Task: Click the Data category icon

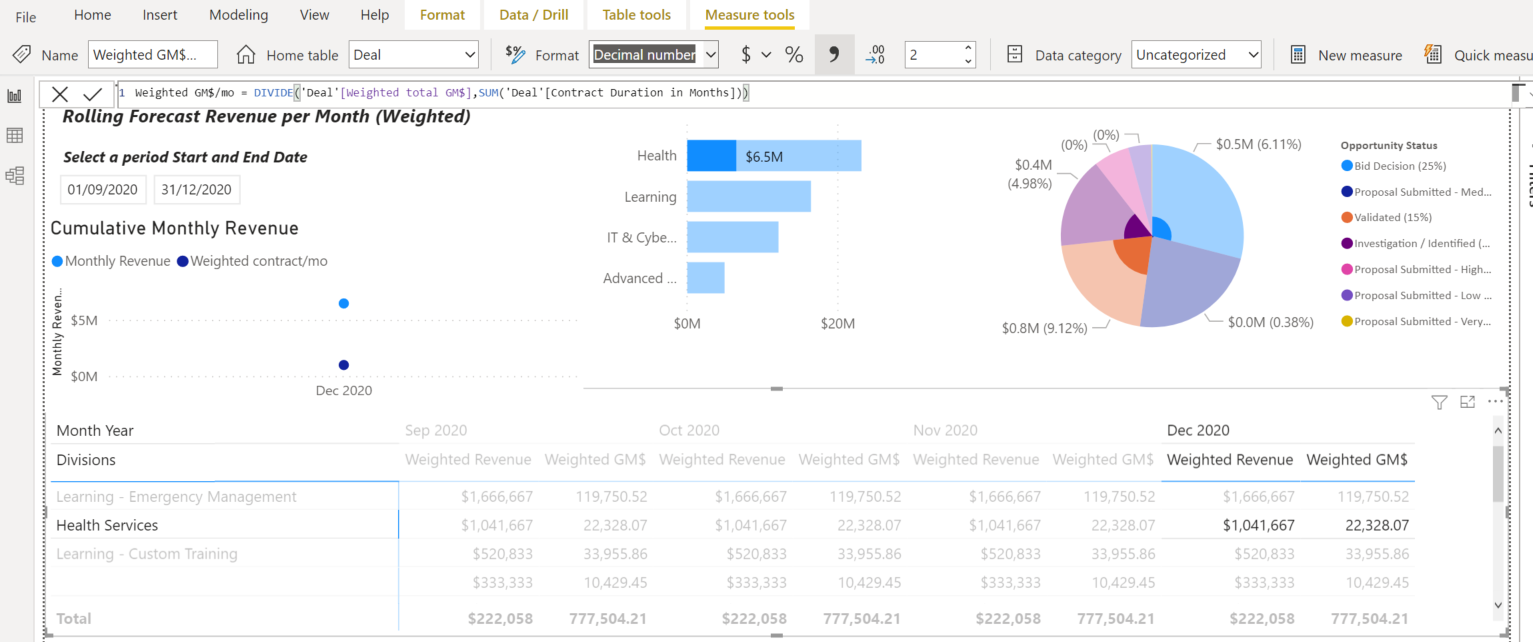Action: [1015, 55]
